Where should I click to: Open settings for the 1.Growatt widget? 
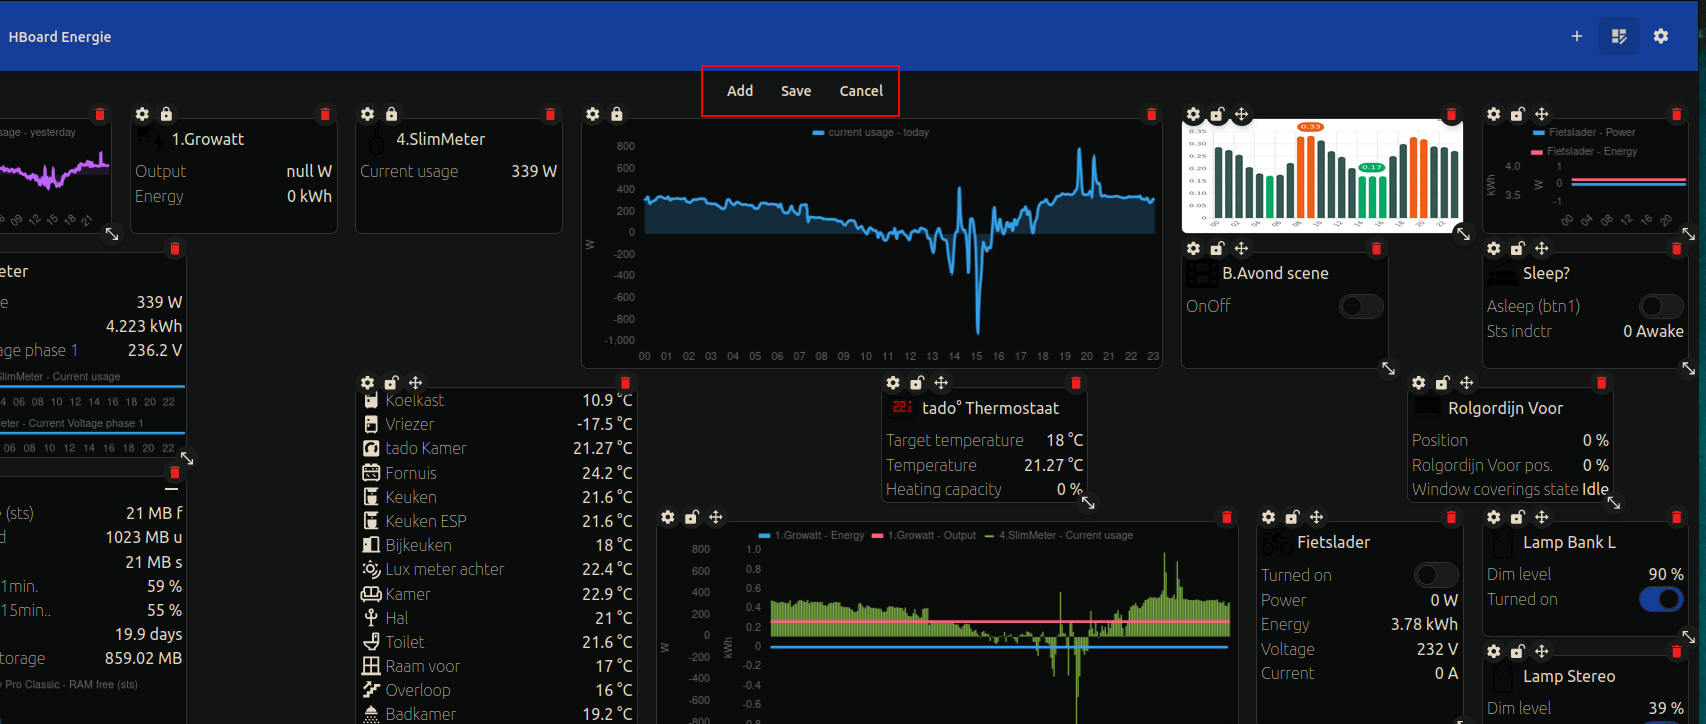click(x=142, y=114)
